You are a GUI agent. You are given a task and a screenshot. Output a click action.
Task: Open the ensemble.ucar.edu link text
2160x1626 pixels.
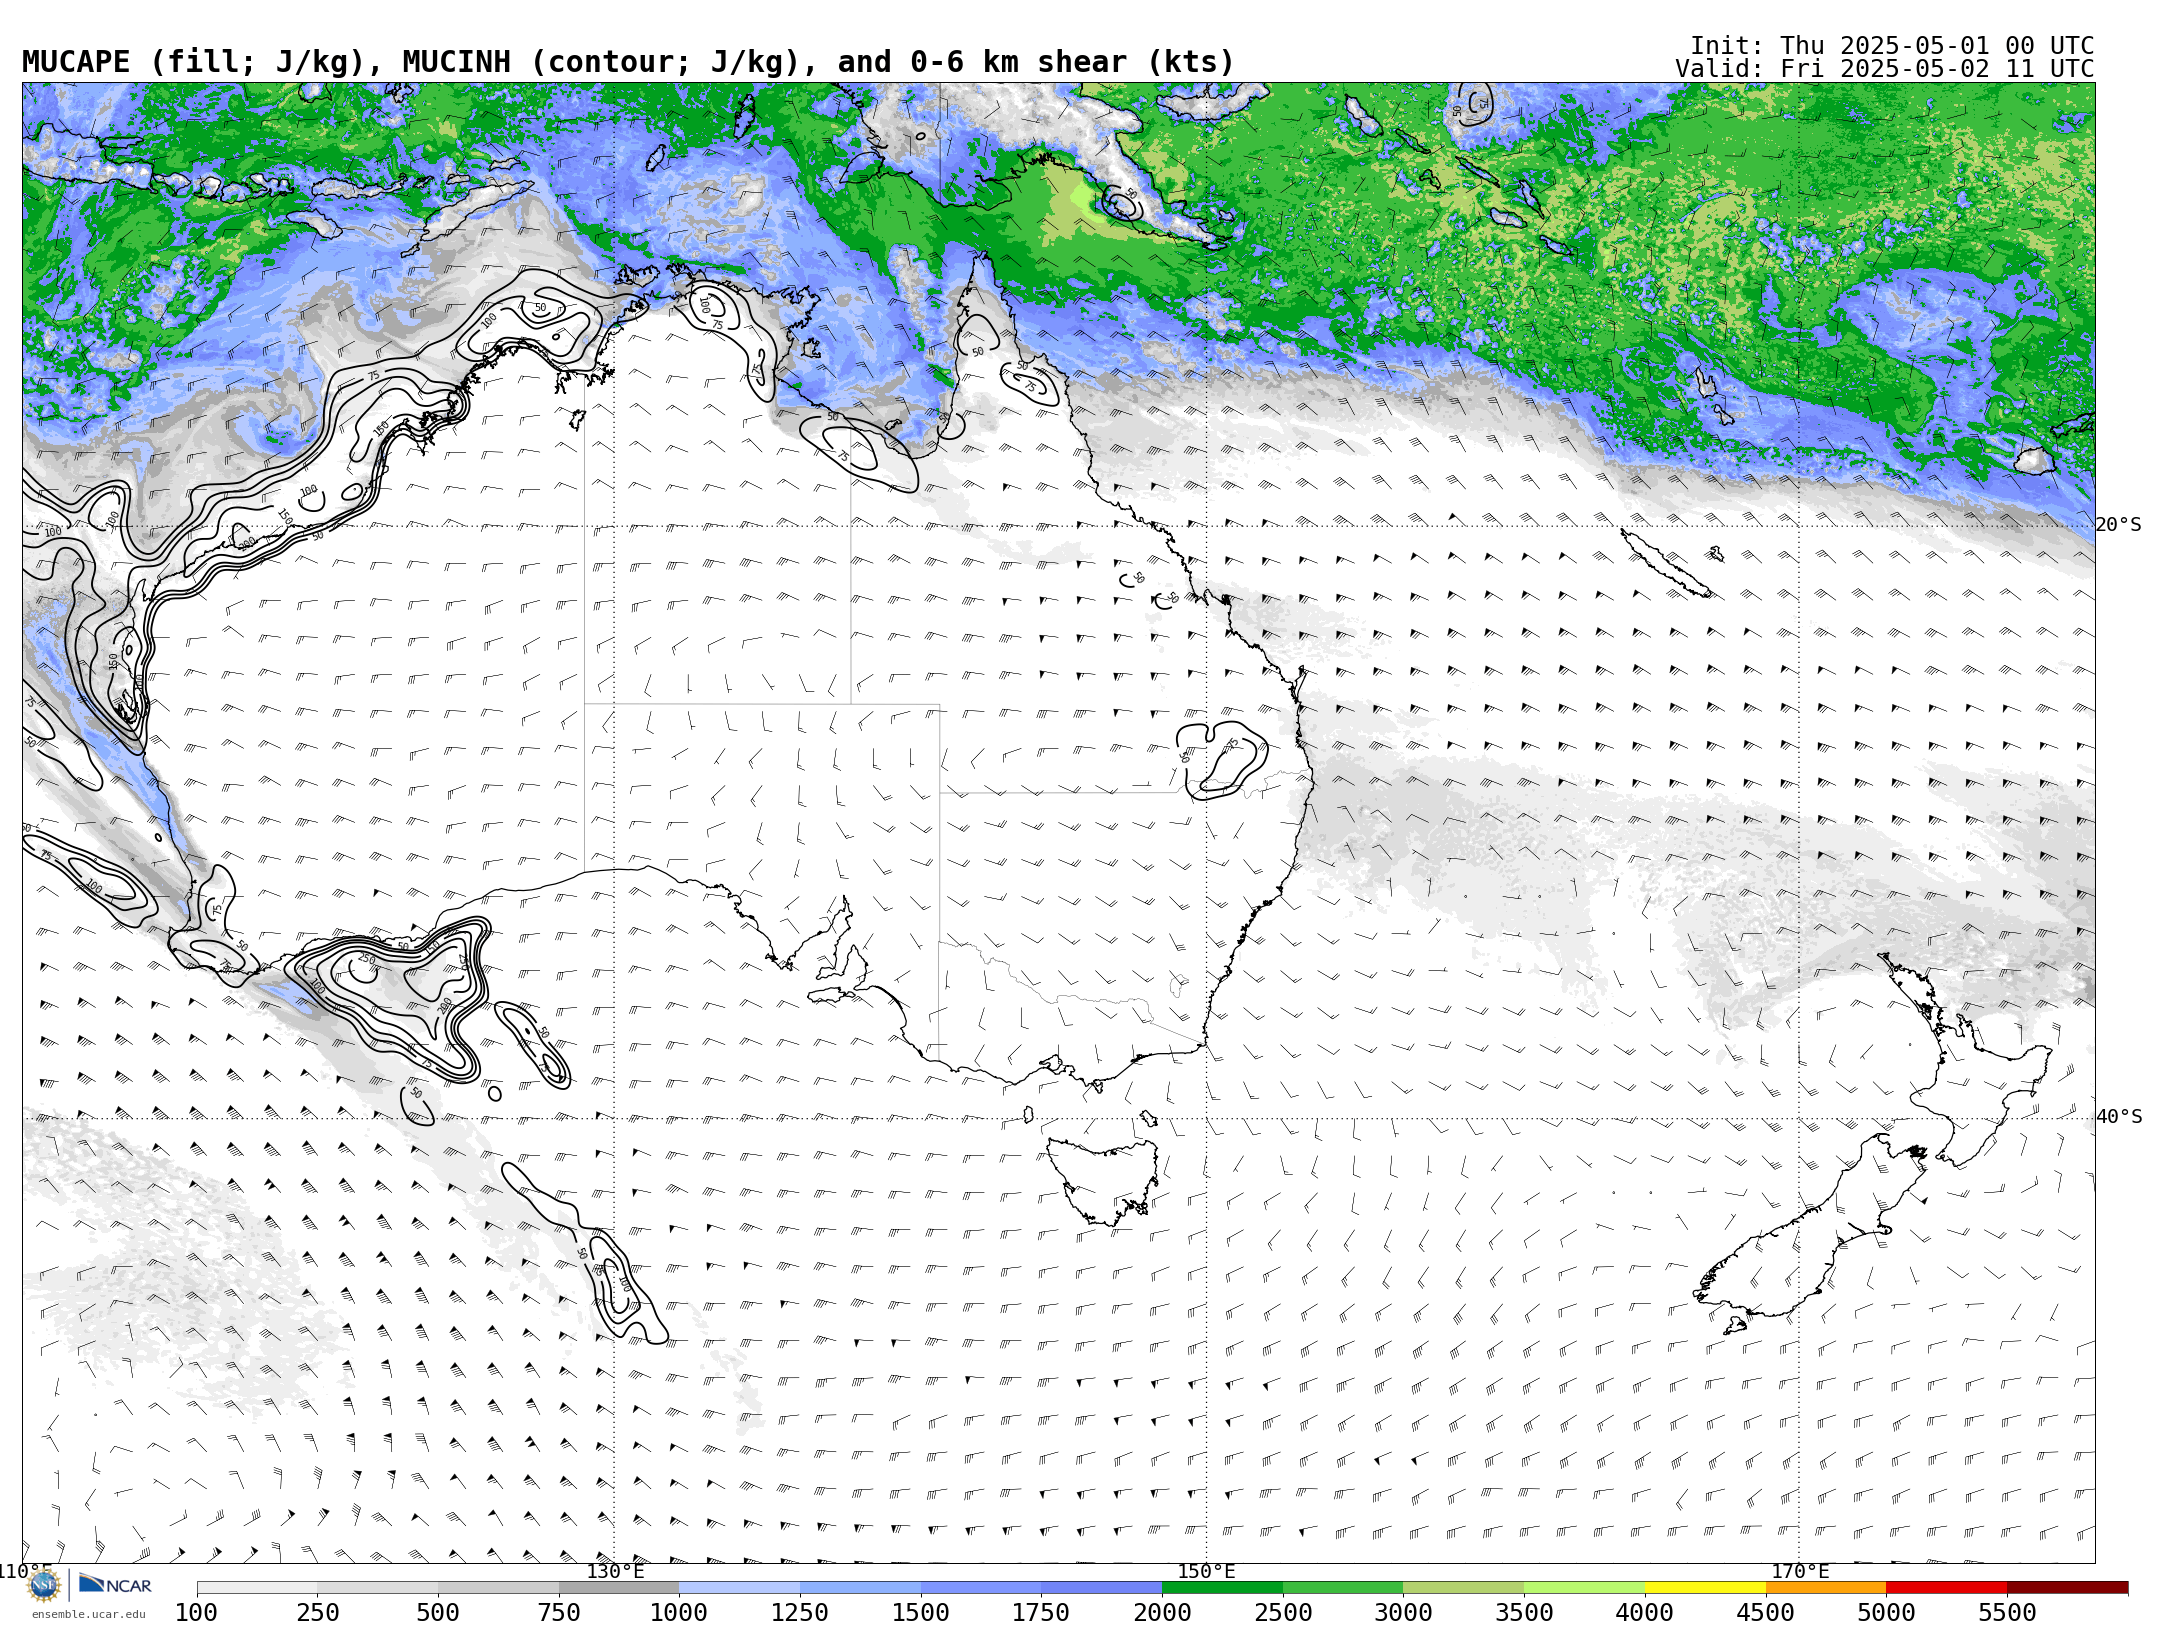tap(88, 1614)
